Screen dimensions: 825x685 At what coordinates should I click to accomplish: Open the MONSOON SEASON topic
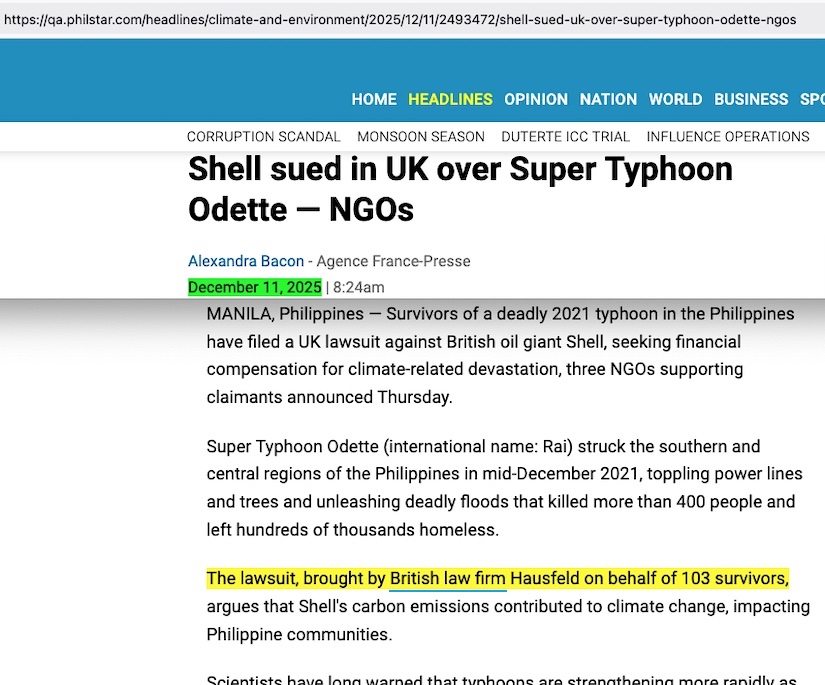[421, 137]
